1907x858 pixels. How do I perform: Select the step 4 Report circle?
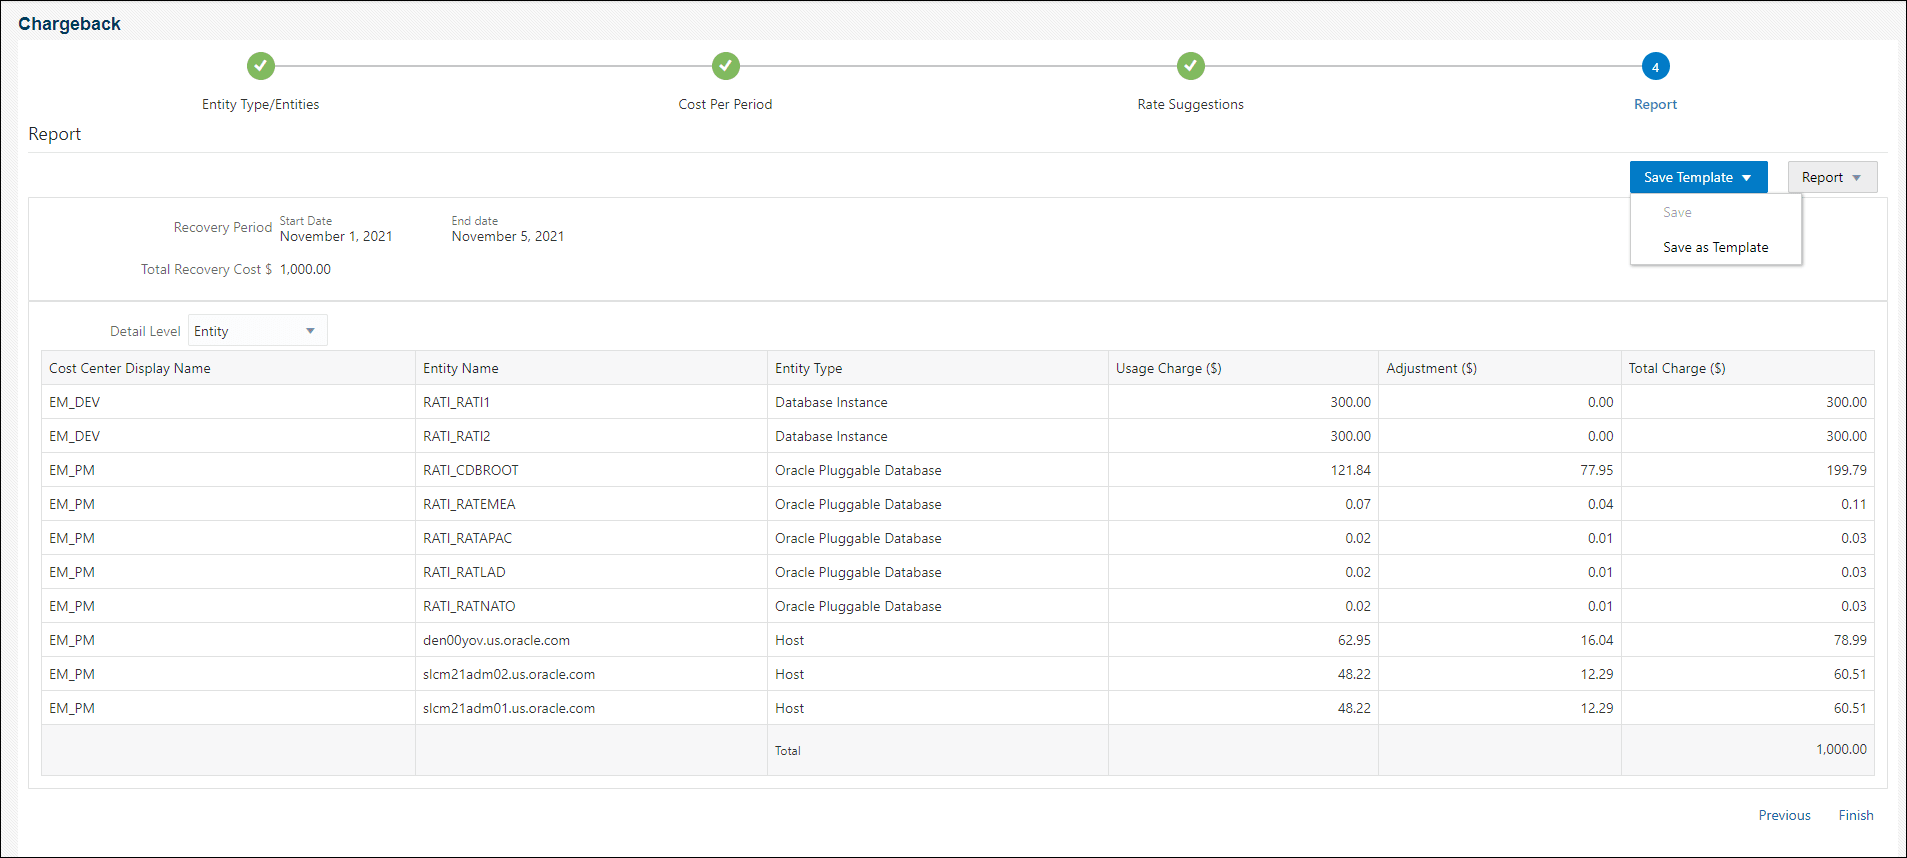pos(1655,66)
